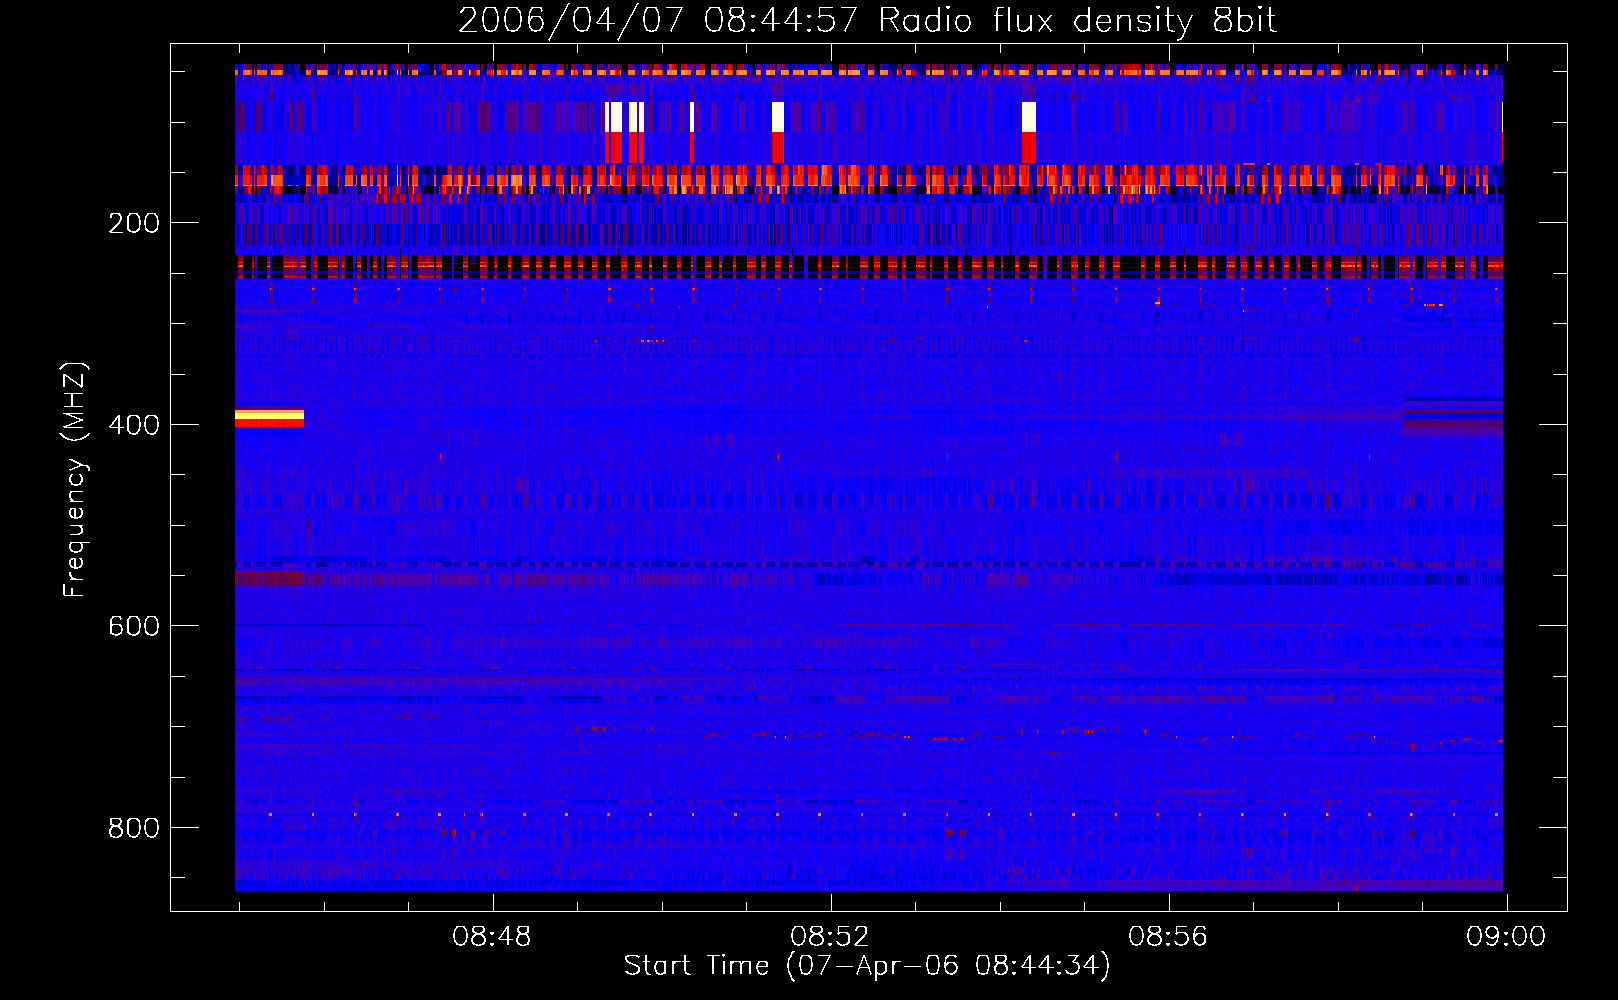This screenshot has width=1618, height=1000.
Task: Click the 'Start Time (07-Apr-06 08:44:34)' label
Action: click(x=867, y=966)
